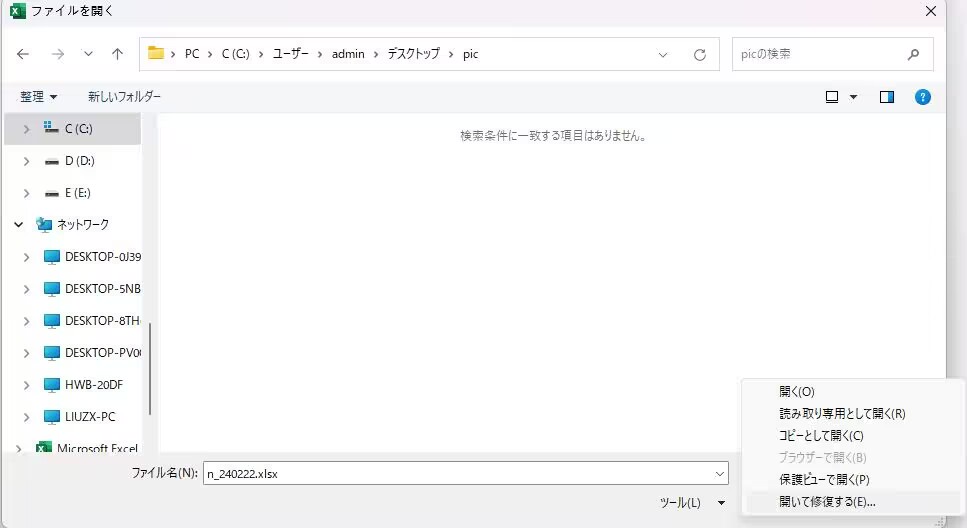Select C (C:) in the breadcrumb
This screenshot has height=528, width=967.
236,54
